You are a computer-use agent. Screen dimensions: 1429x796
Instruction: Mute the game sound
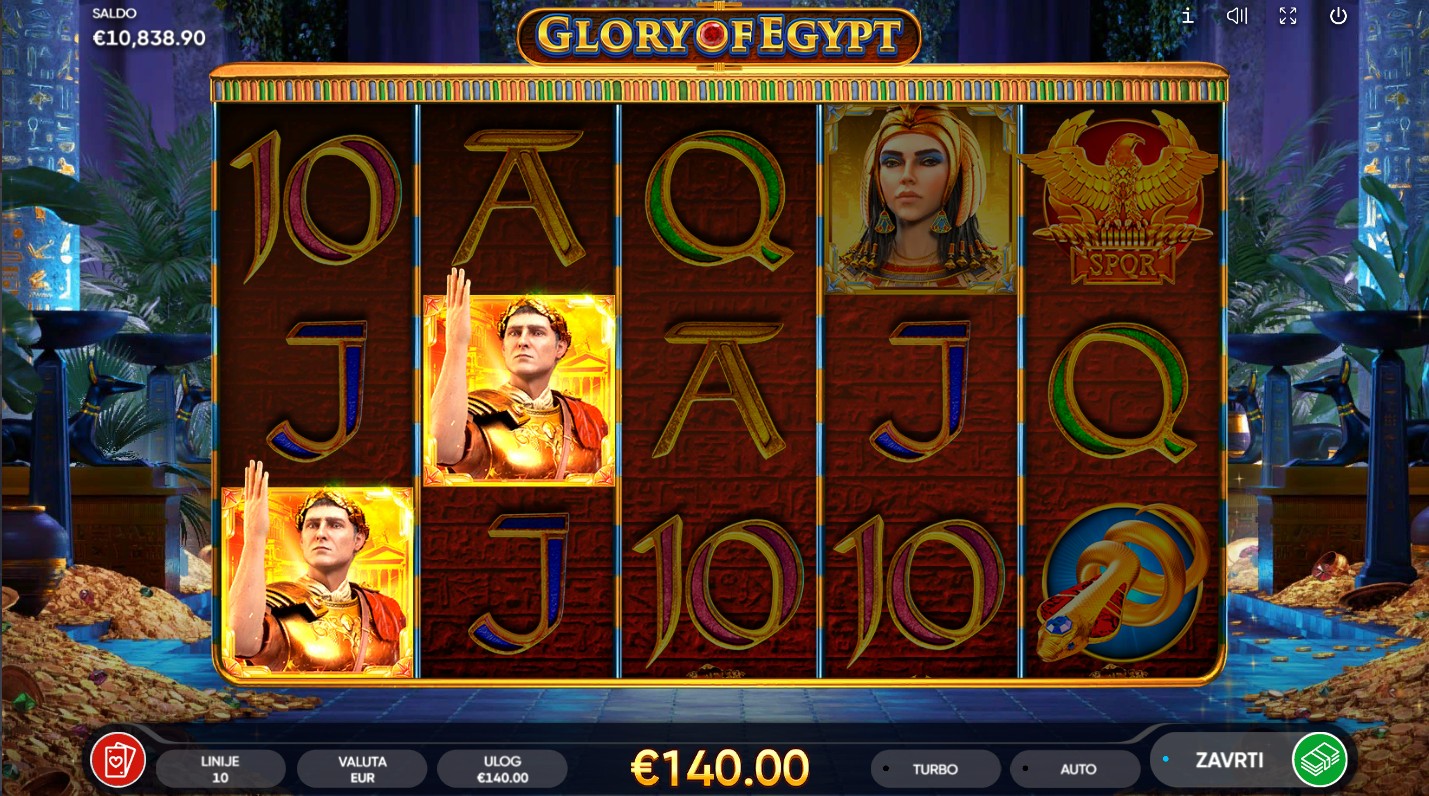pos(1238,15)
